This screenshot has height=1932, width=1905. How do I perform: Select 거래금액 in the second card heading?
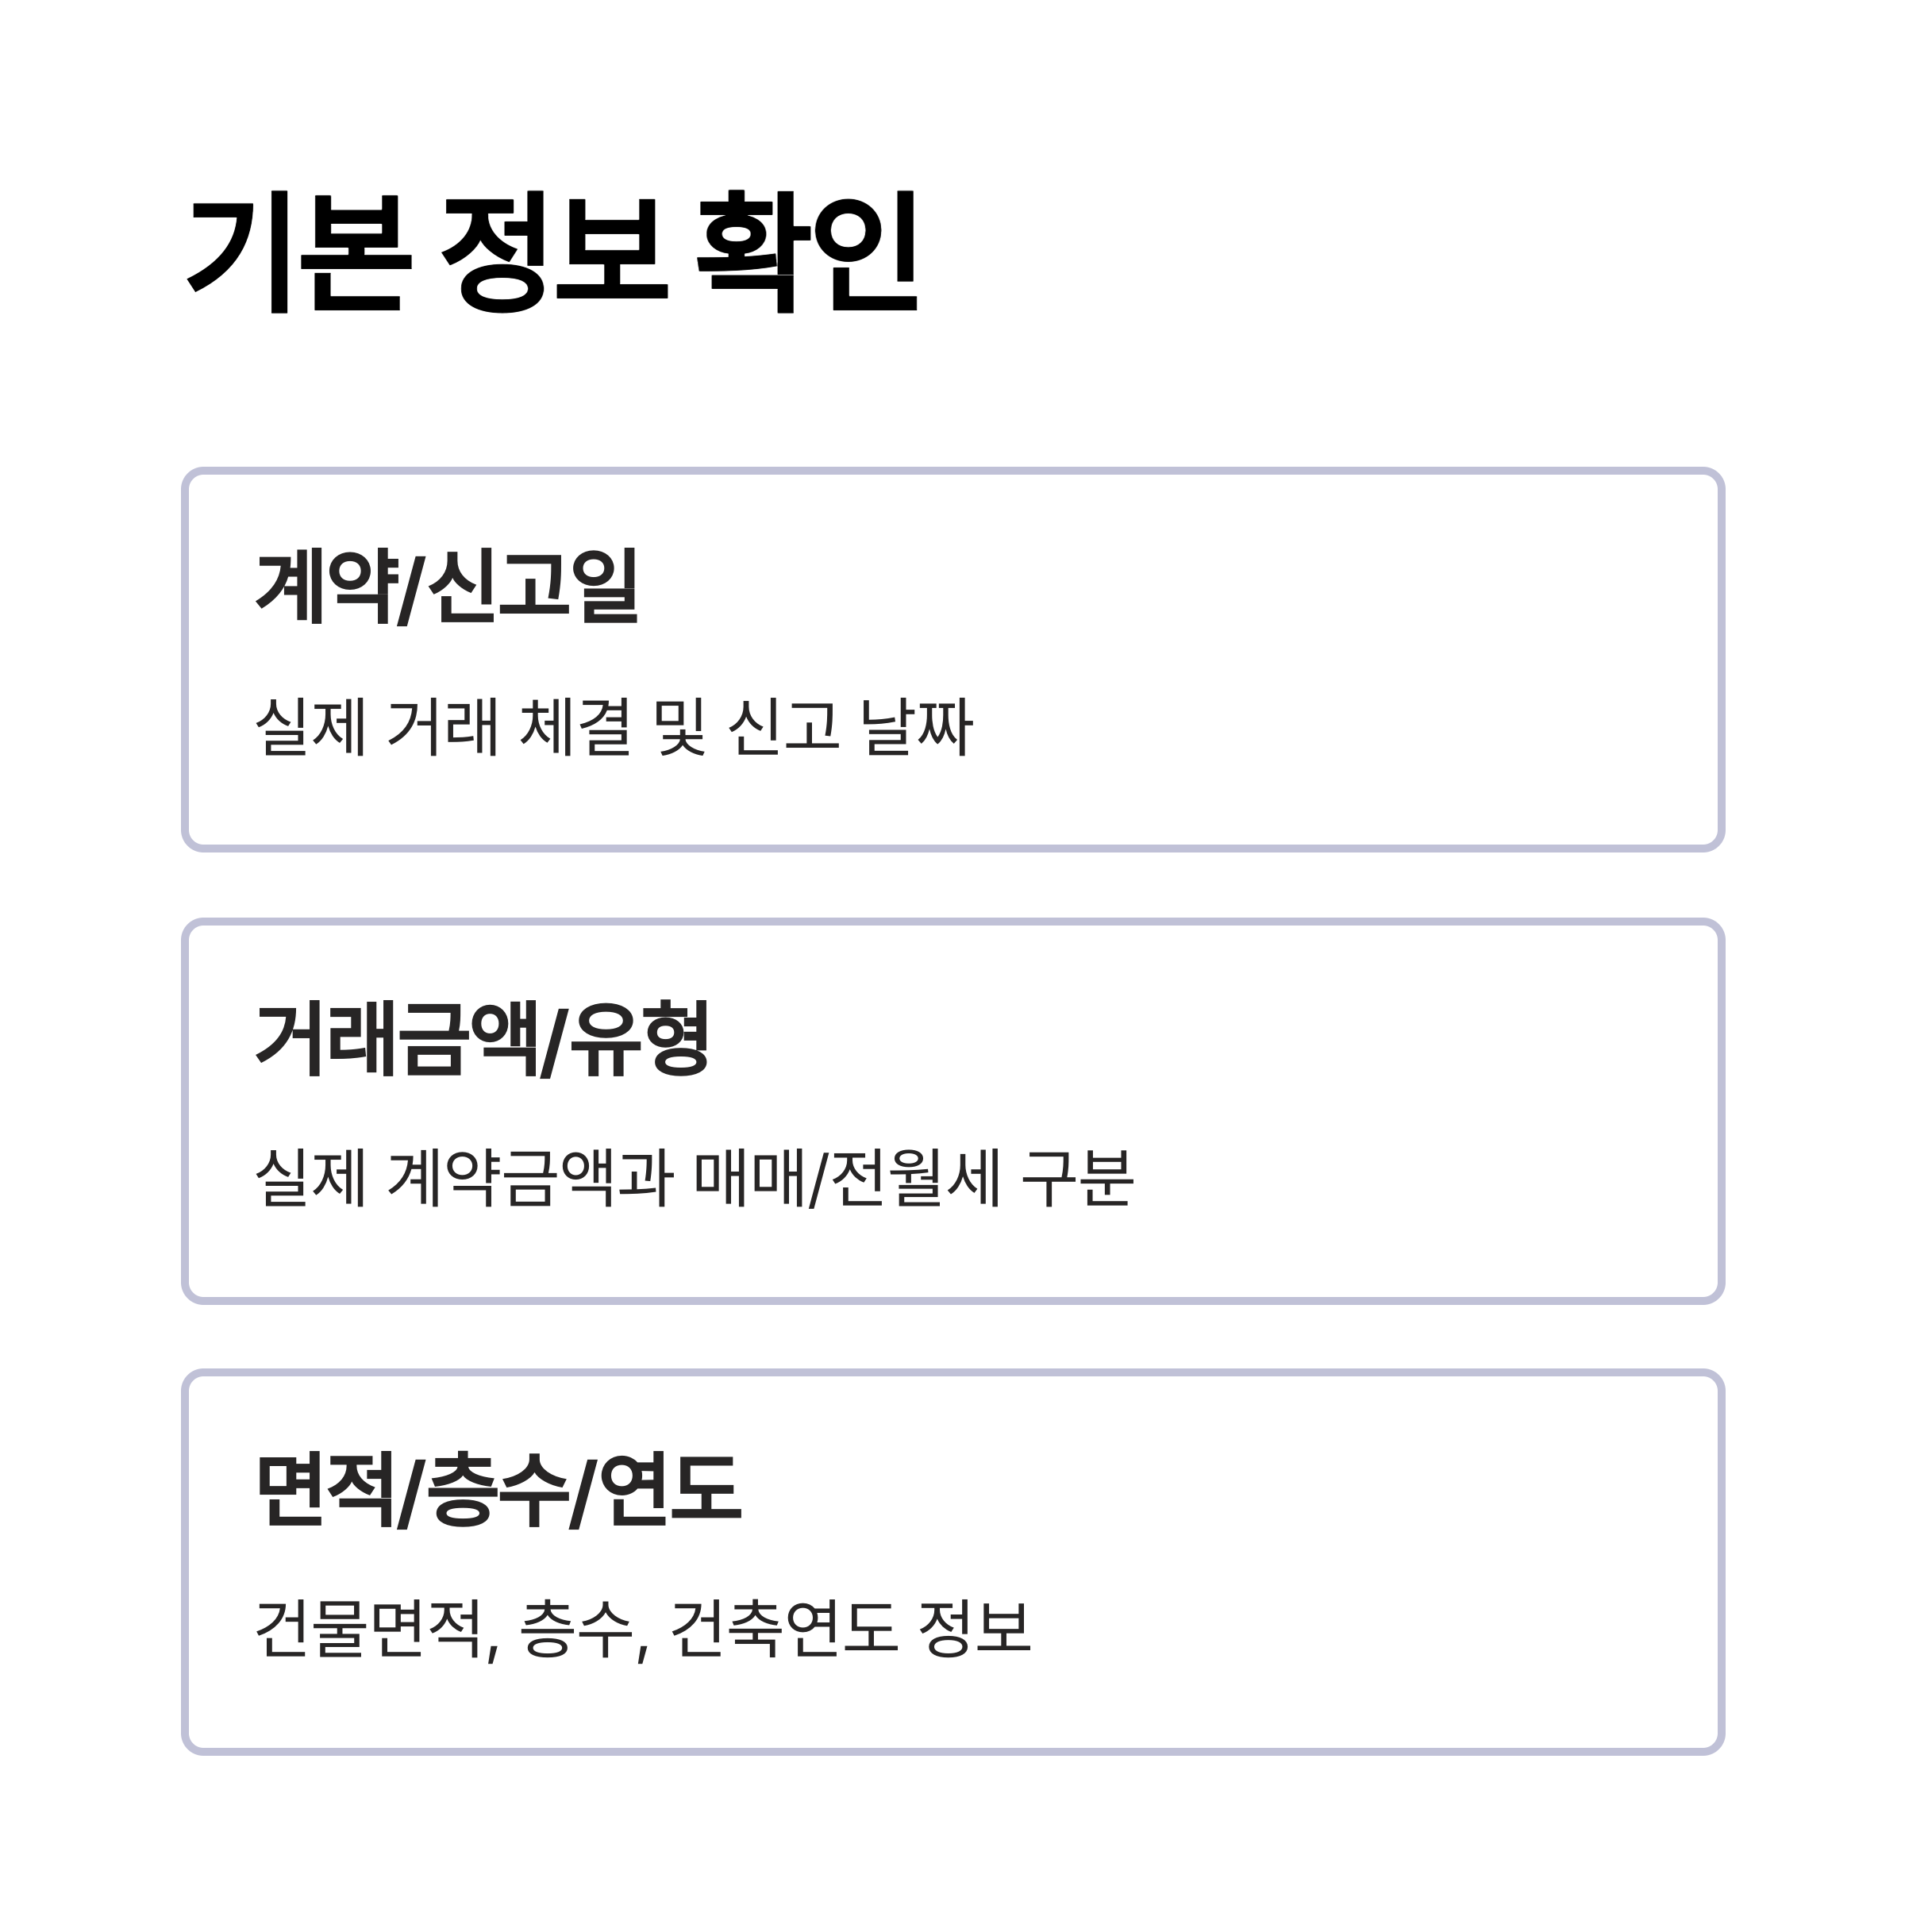coord(397,1039)
